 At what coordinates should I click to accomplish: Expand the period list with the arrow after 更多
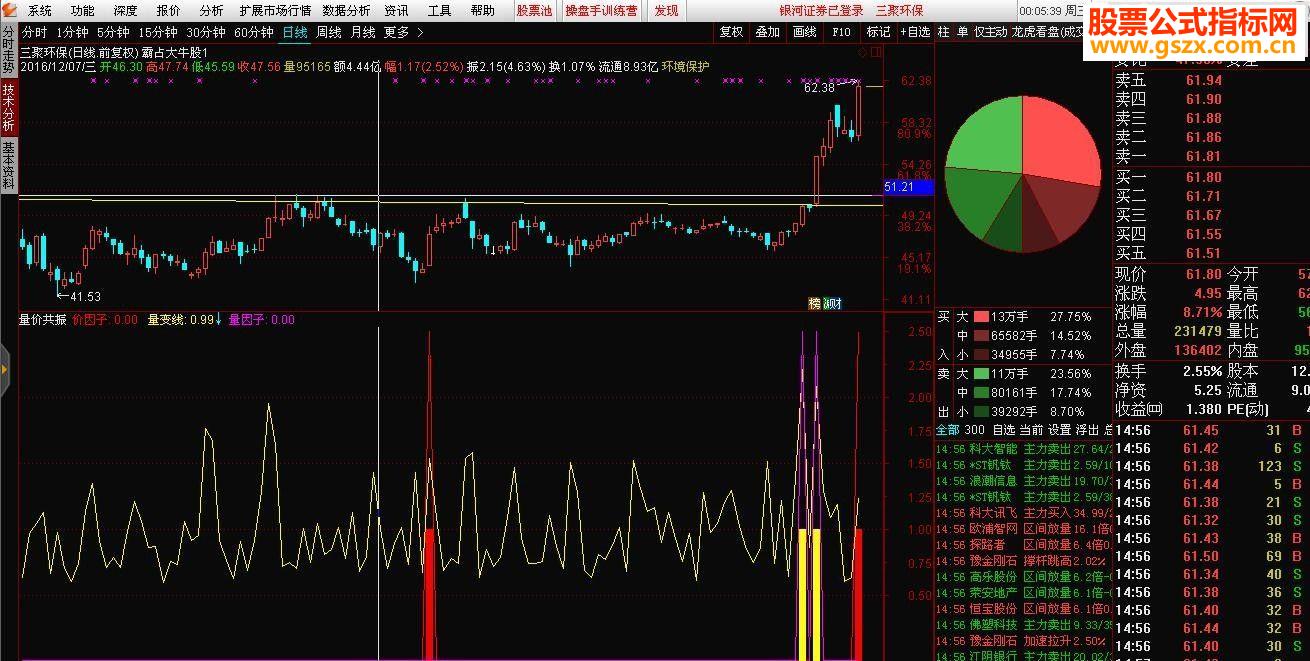point(420,32)
